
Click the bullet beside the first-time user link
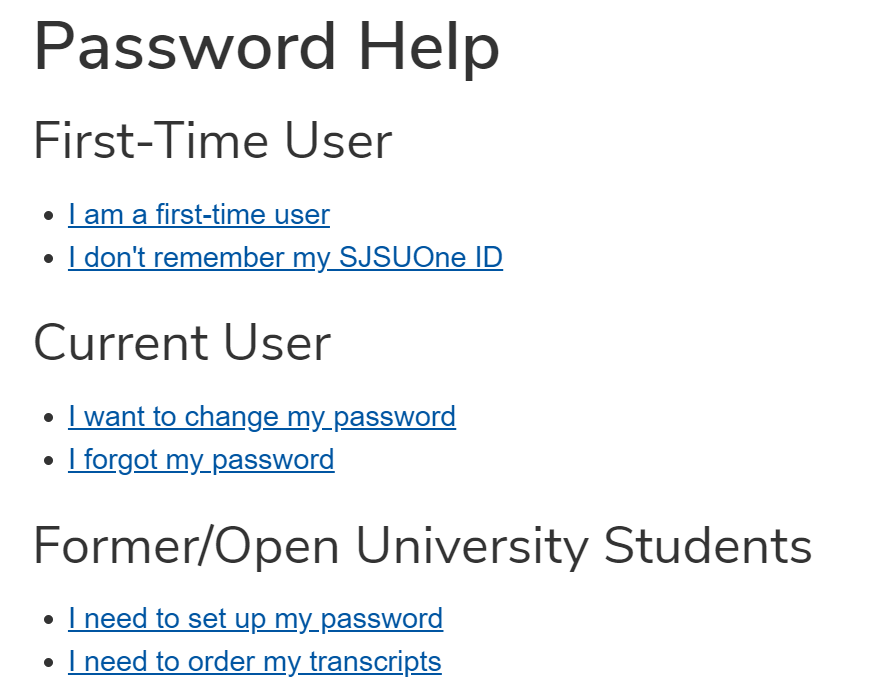click(x=46, y=214)
